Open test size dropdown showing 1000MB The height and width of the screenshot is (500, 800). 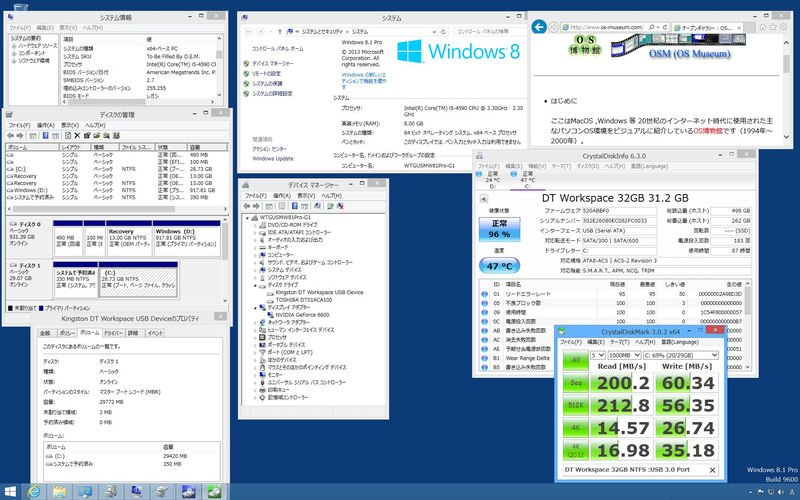coord(624,355)
